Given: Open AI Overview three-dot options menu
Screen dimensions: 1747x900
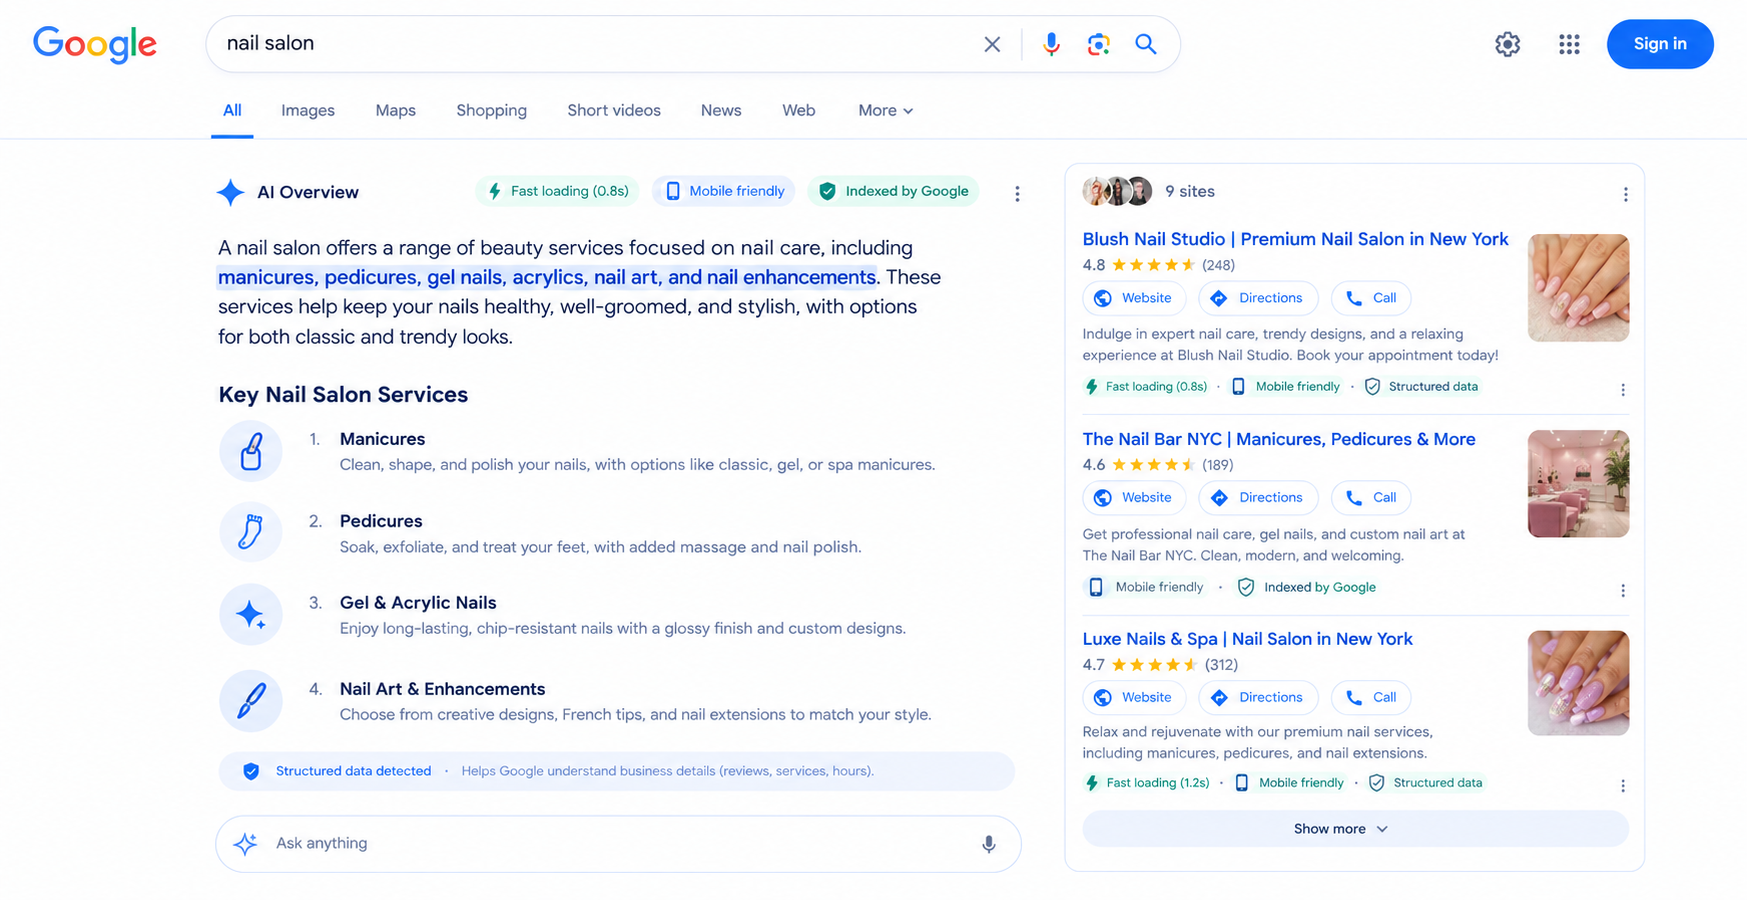Looking at the screenshot, I should (x=1017, y=194).
